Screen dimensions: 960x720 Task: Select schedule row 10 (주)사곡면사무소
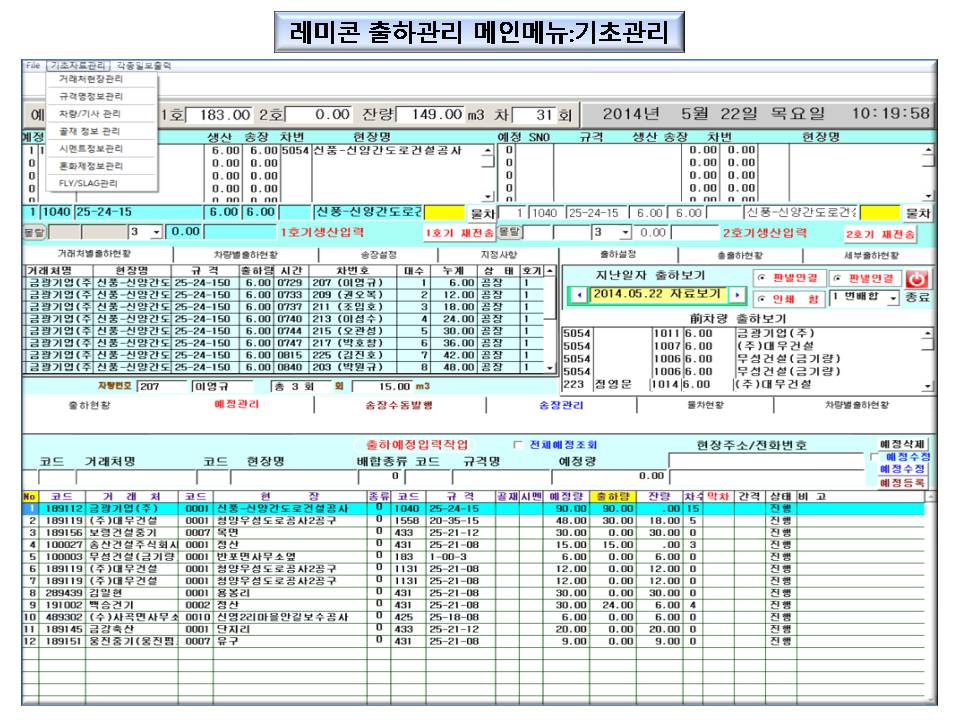(x=473, y=617)
